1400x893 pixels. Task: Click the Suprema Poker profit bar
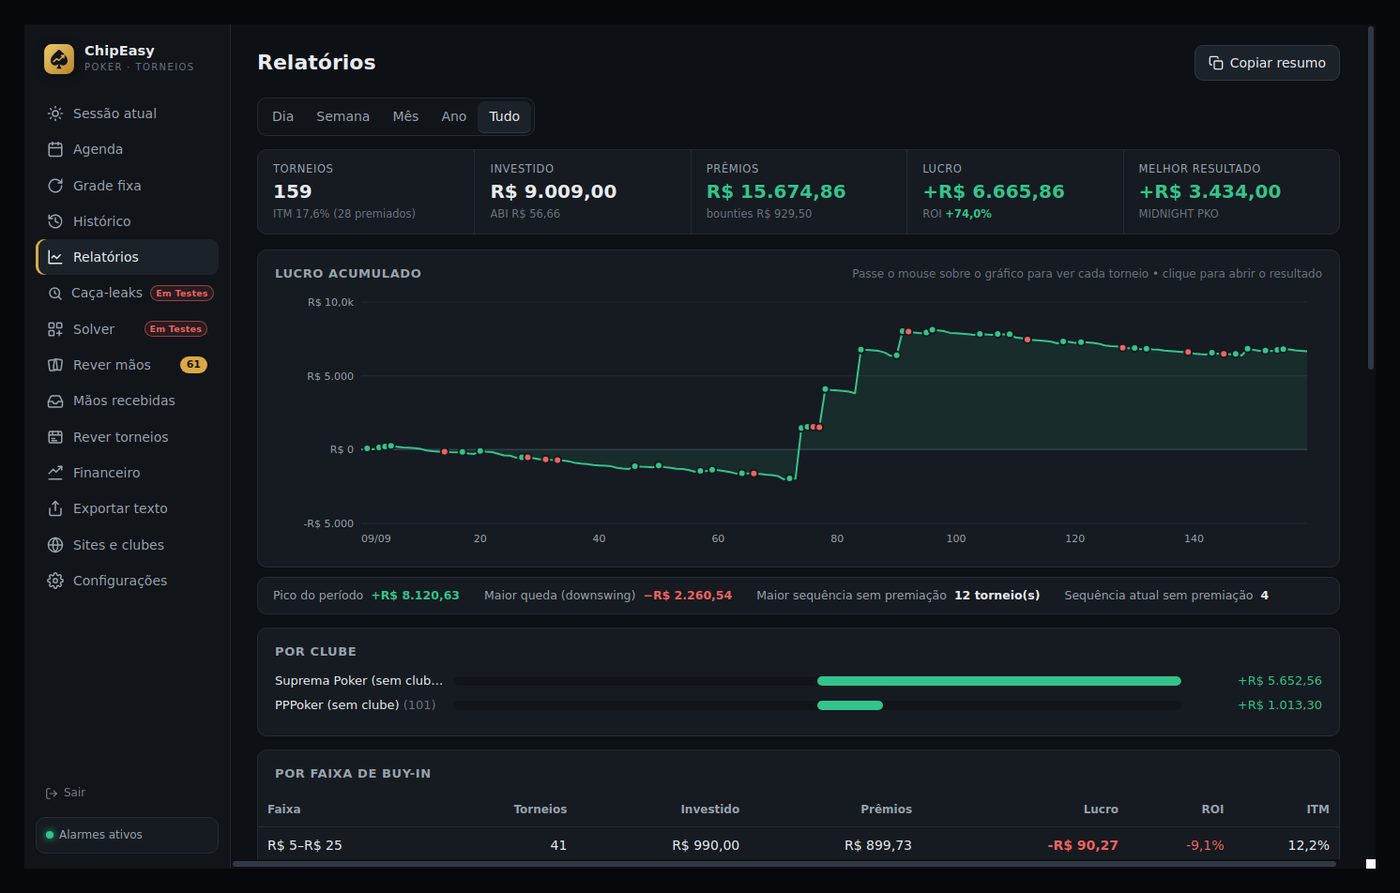(x=999, y=681)
